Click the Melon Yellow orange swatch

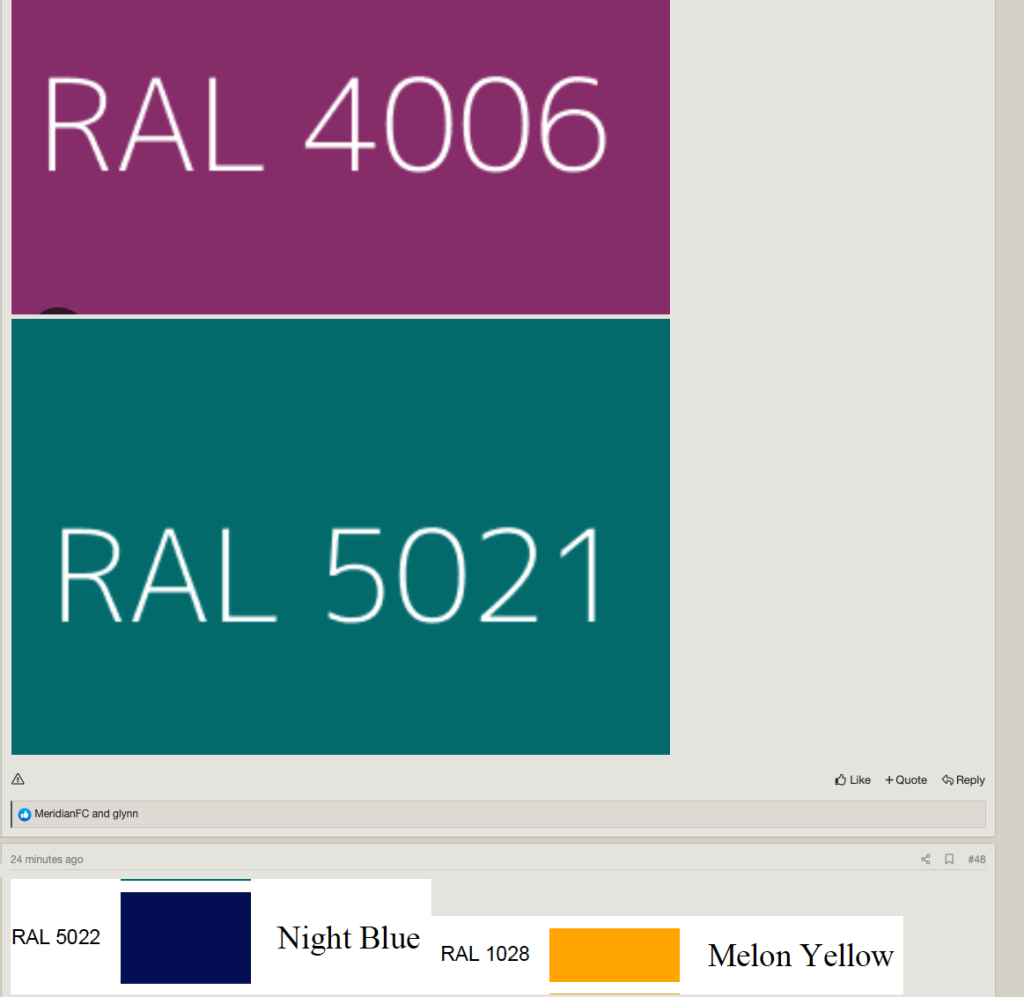tap(614, 954)
